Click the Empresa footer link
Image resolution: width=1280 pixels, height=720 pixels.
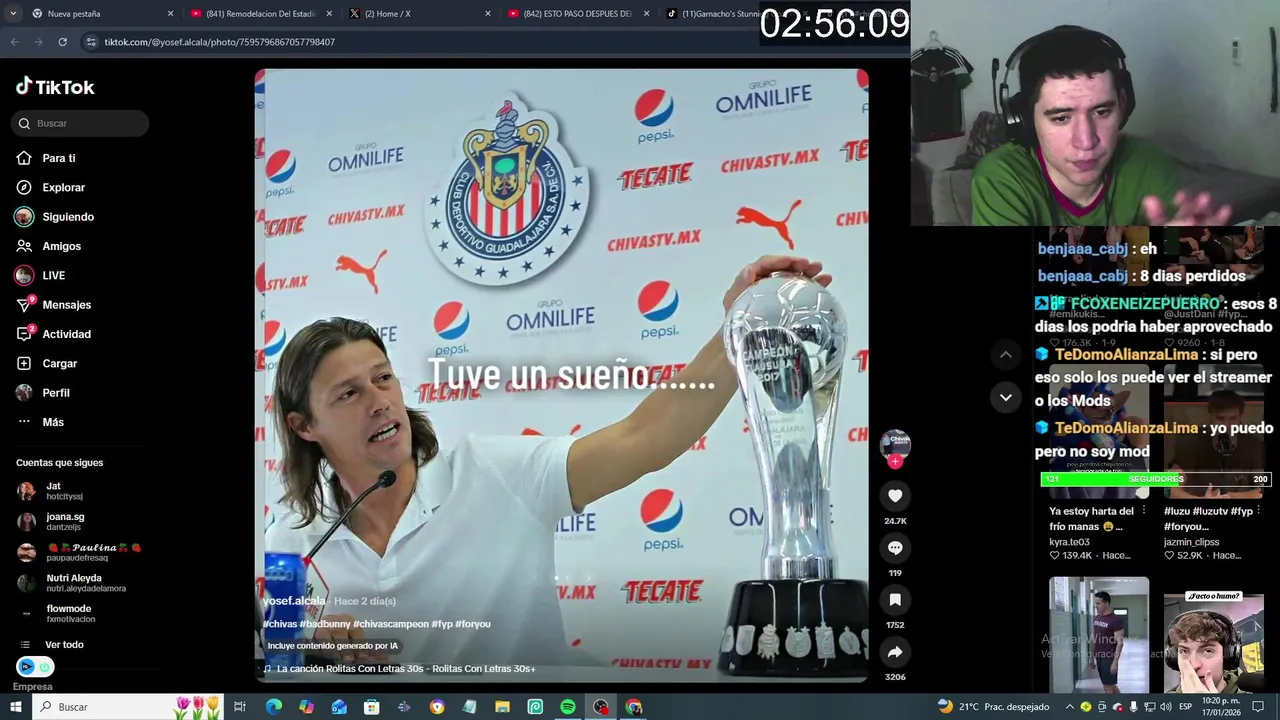(32, 687)
